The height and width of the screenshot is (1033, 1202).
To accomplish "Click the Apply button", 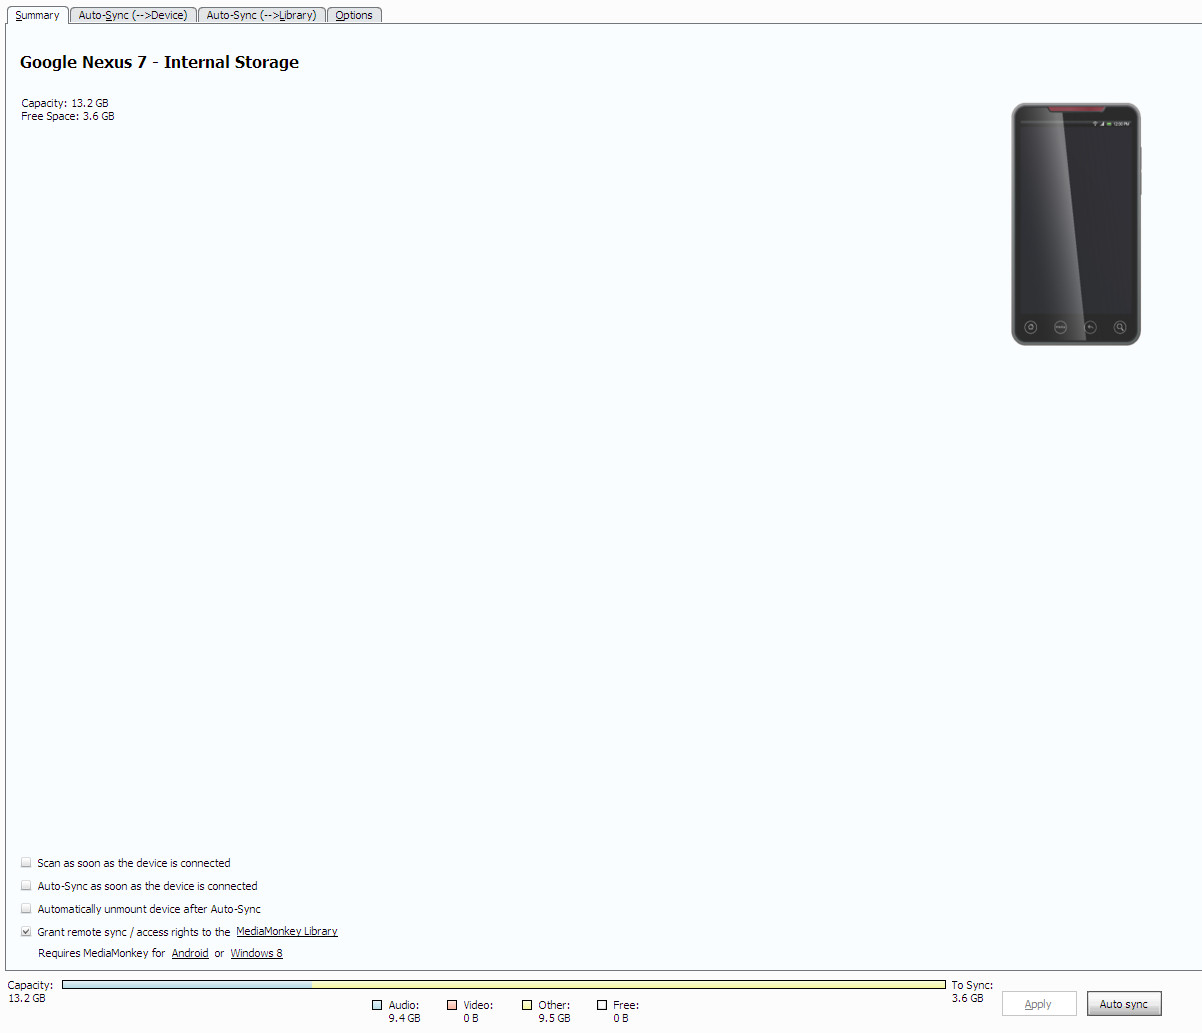I will point(1038,1004).
